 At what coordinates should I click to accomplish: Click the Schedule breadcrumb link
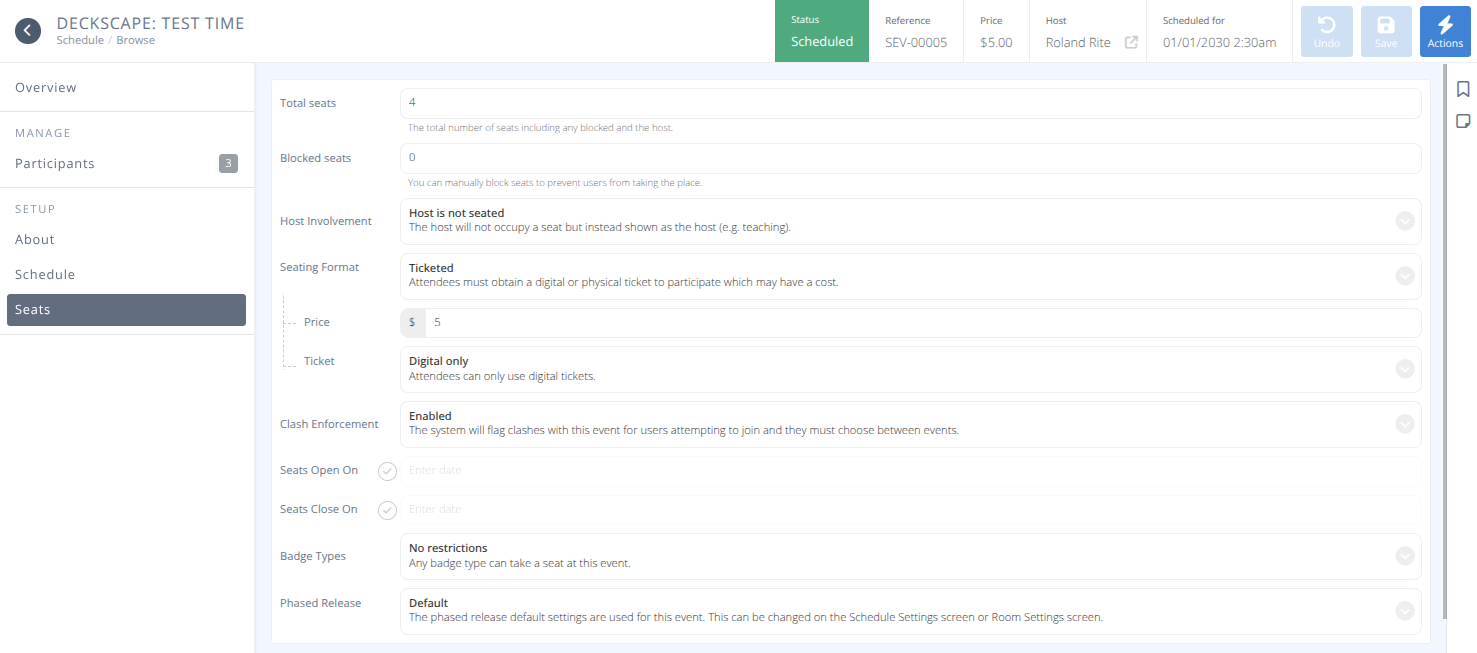[80, 41]
